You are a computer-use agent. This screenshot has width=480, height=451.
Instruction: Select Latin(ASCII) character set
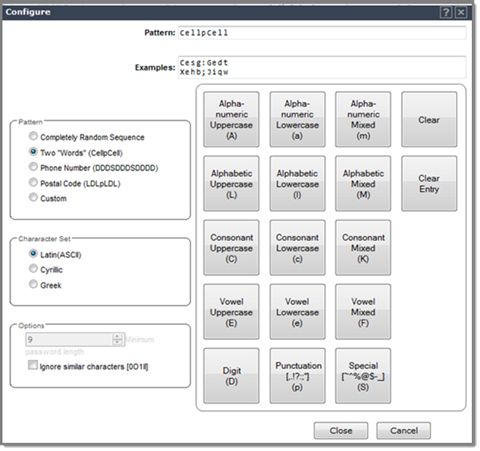pos(33,254)
